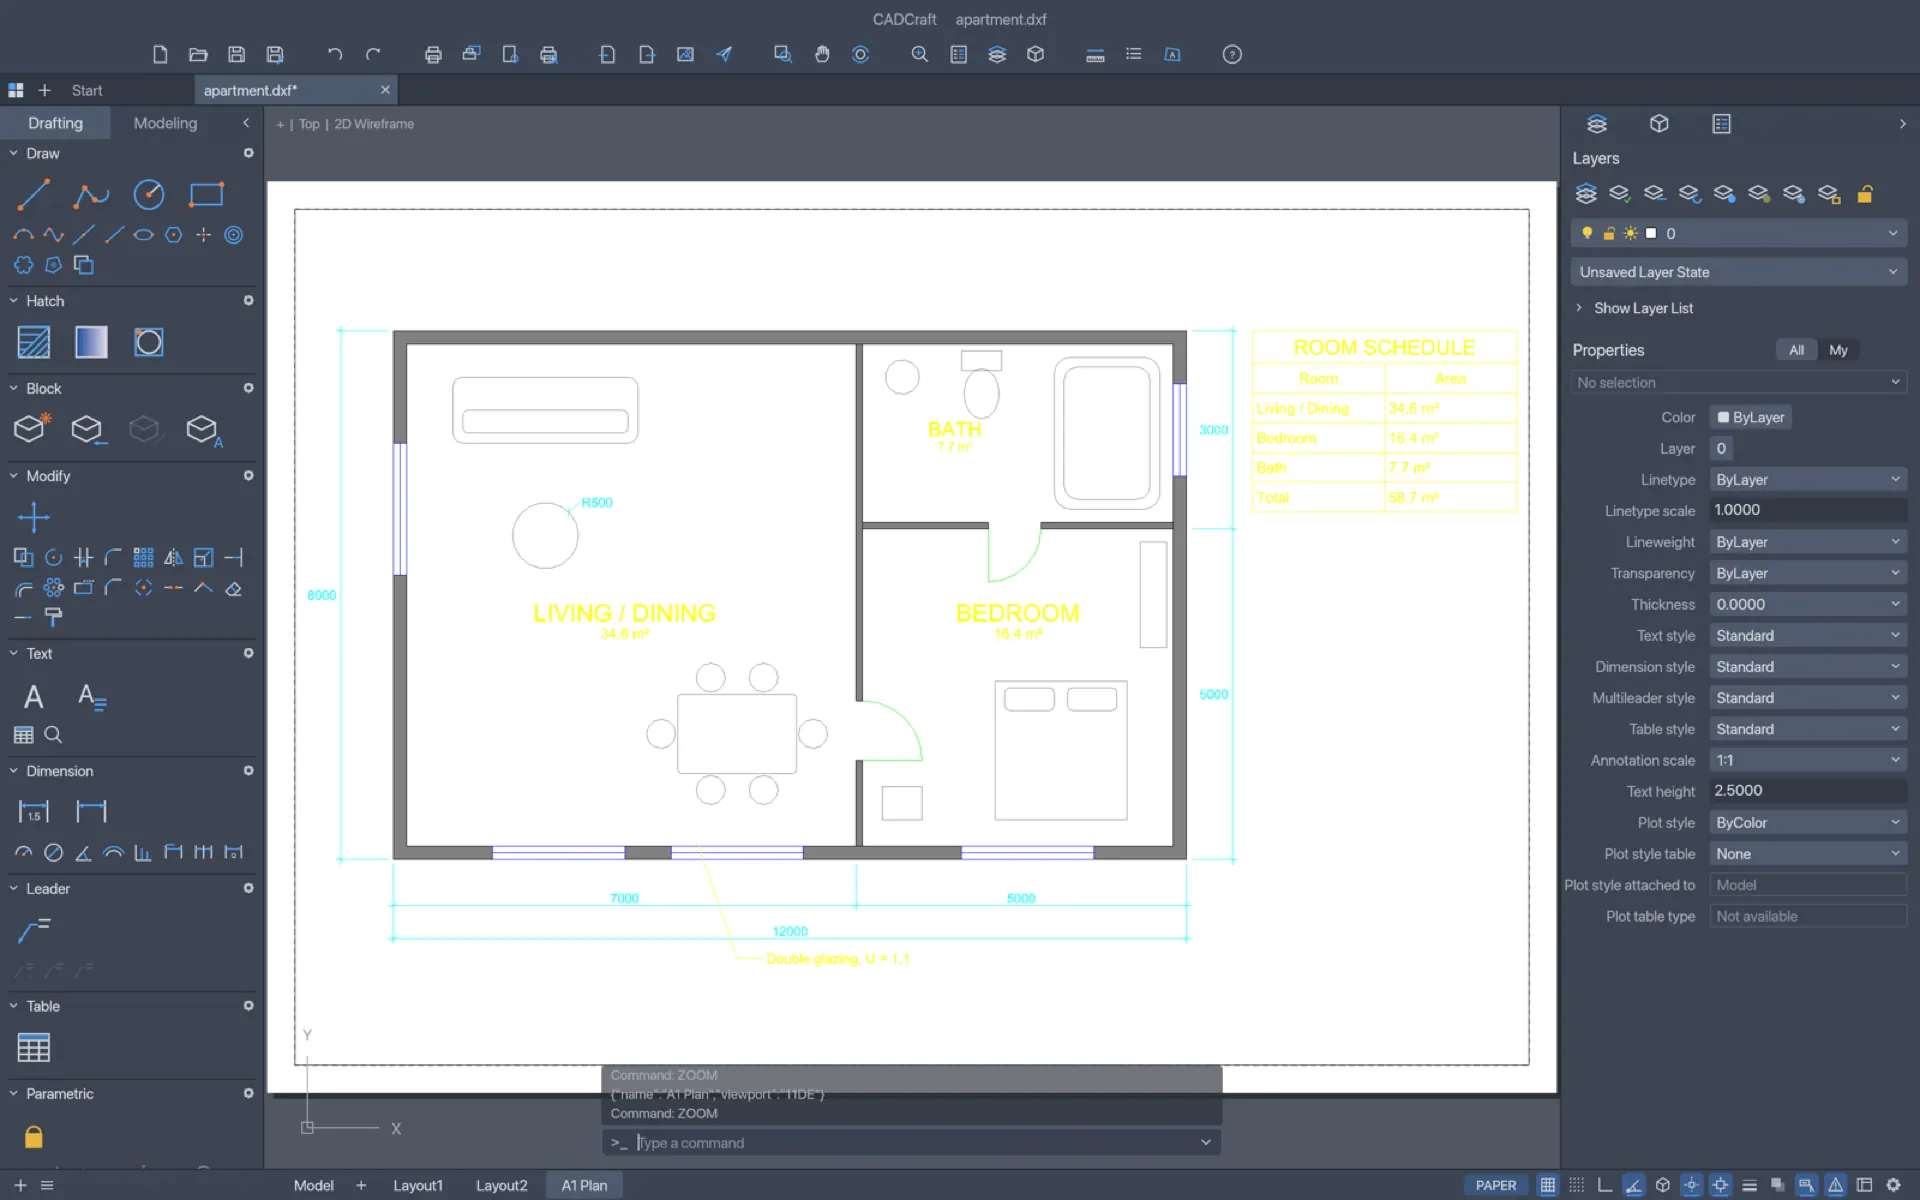Open the Layer Properties manager icon
This screenshot has height=1200, width=1920.
coord(1586,194)
